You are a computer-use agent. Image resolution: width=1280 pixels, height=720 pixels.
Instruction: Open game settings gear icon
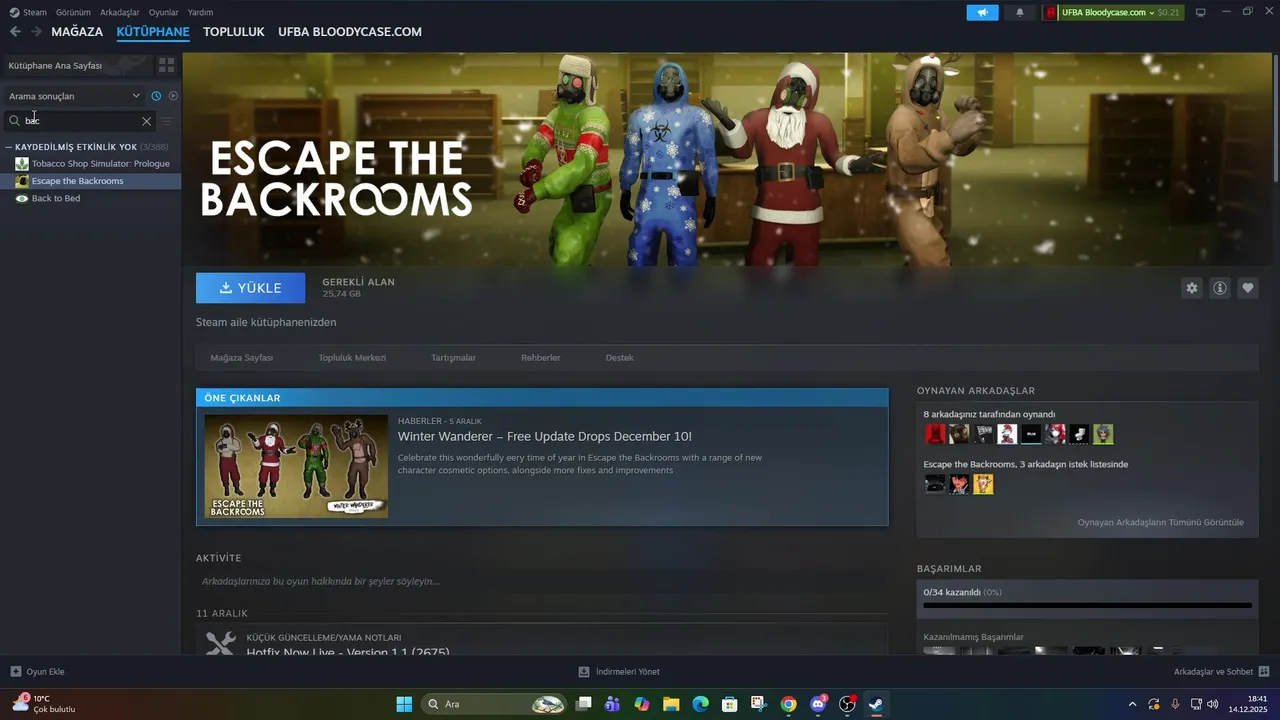(x=1192, y=288)
